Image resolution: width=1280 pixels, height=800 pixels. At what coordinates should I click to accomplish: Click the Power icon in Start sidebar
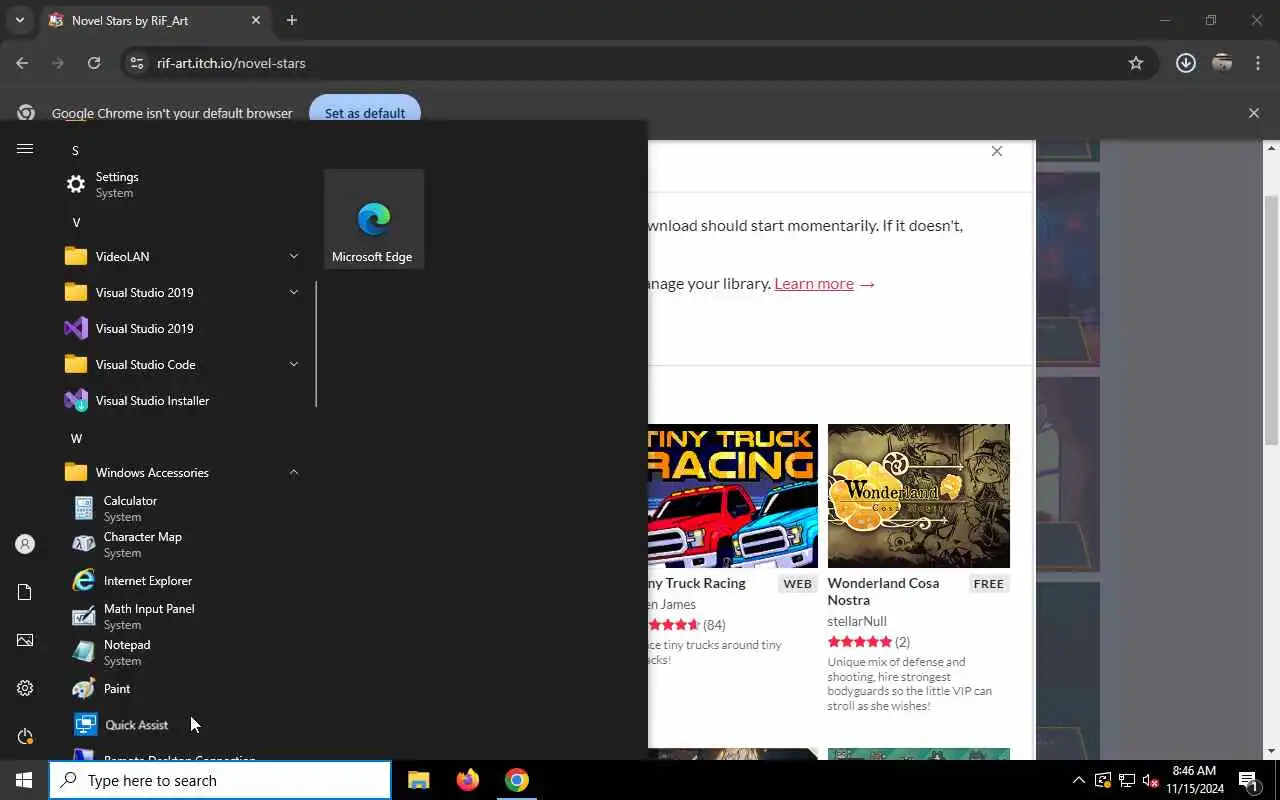click(x=25, y=736)
